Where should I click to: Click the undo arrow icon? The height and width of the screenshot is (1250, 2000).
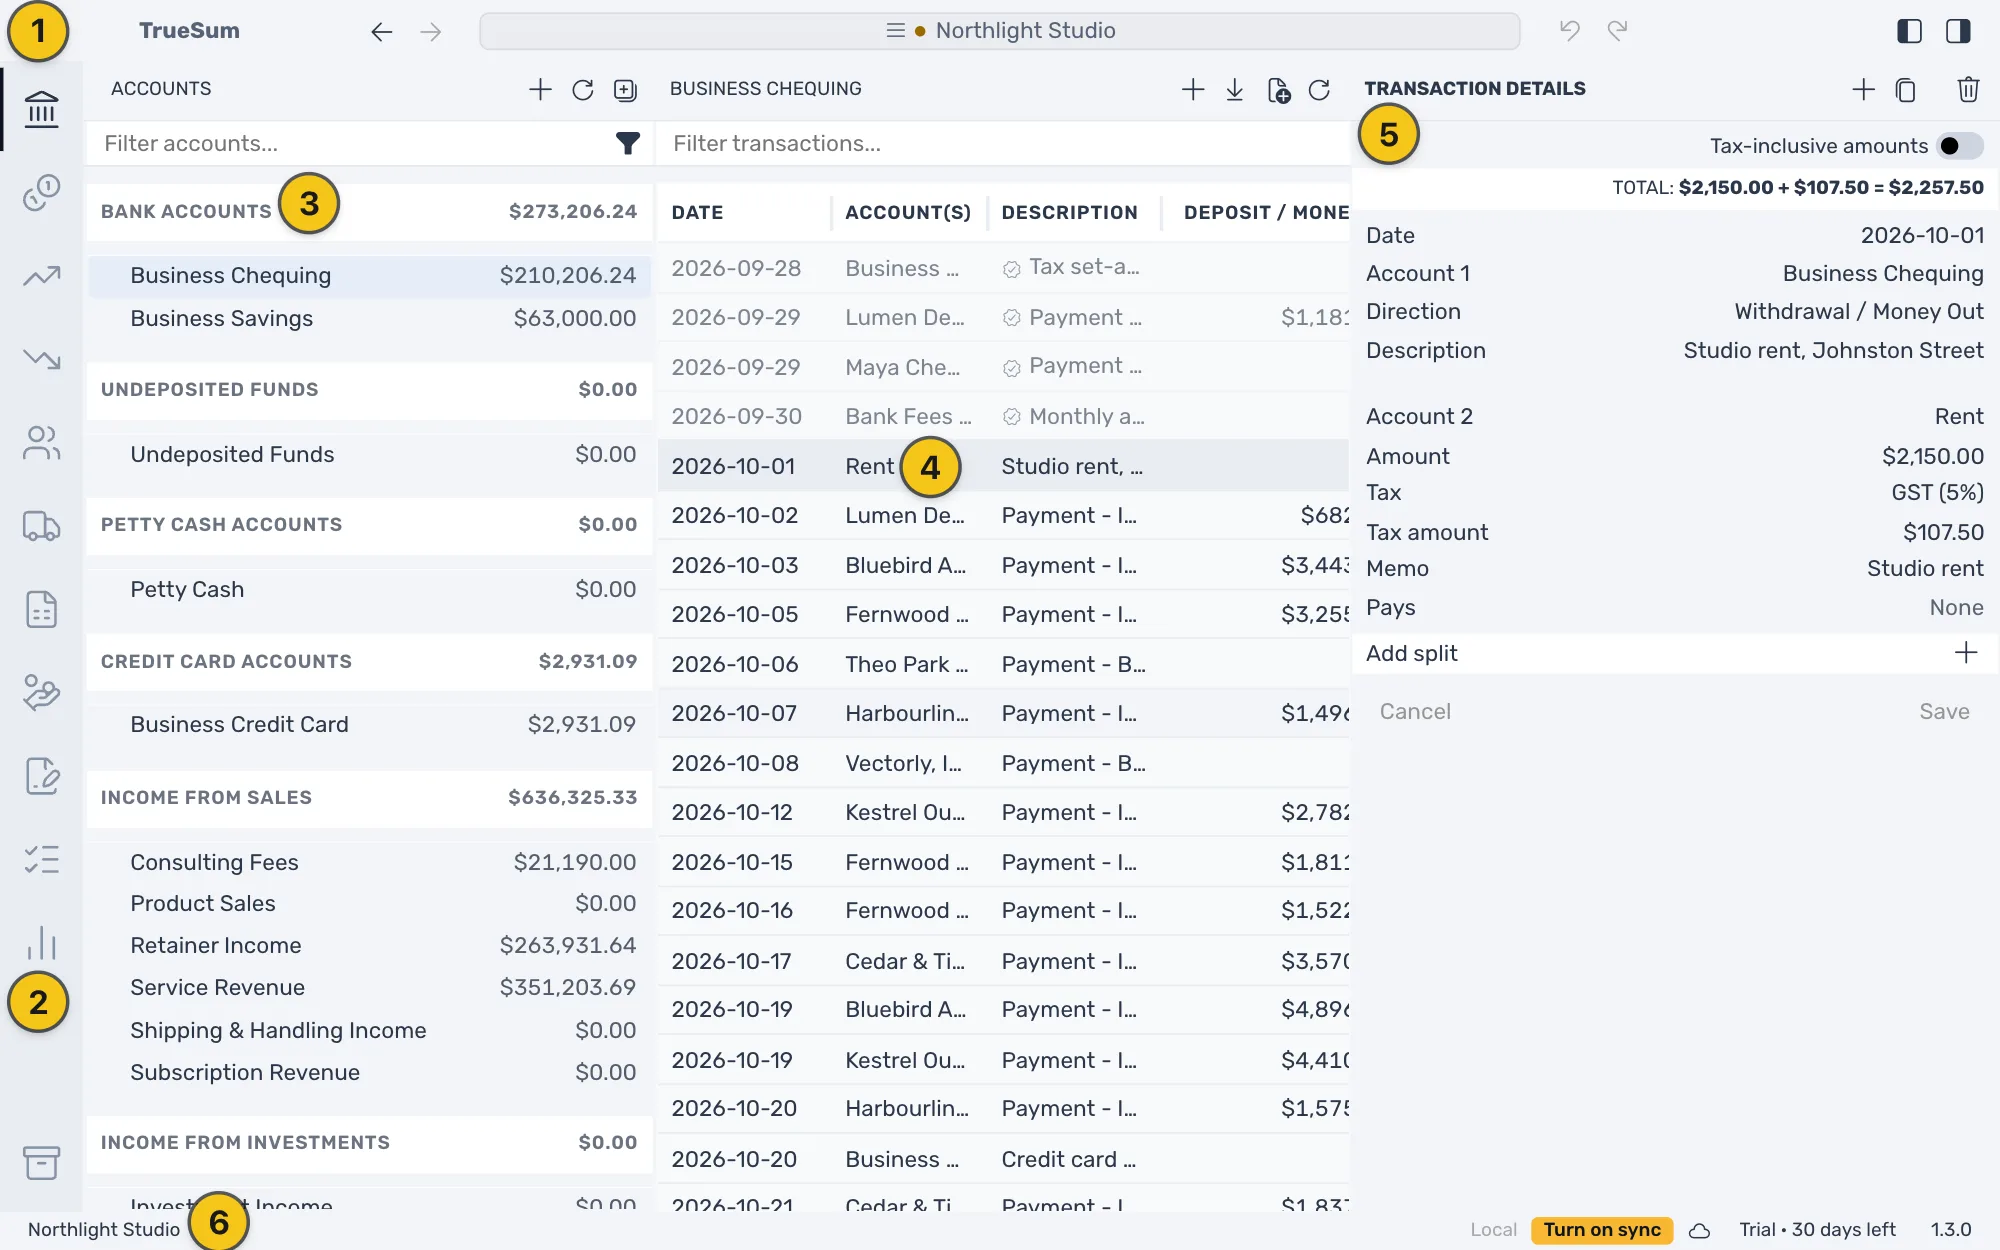coord(1569,31)
